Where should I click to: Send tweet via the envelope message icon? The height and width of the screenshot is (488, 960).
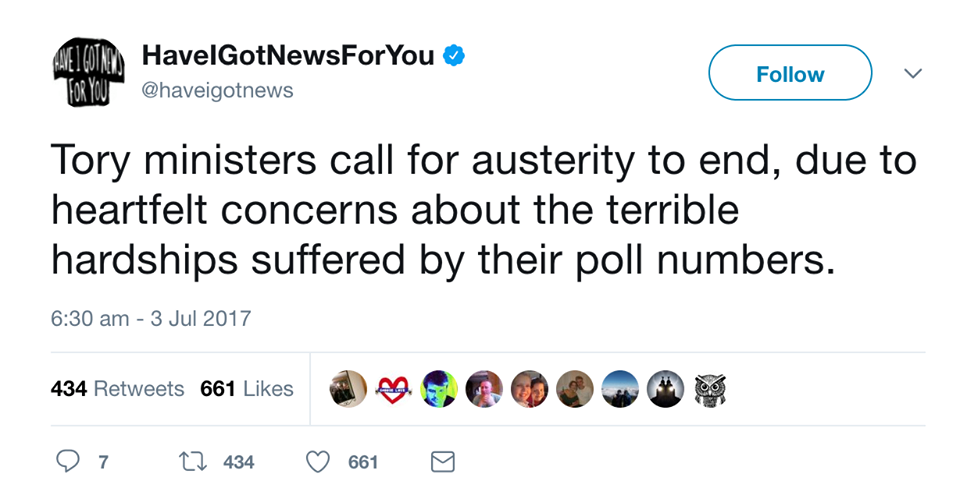[x=442, y=461]
